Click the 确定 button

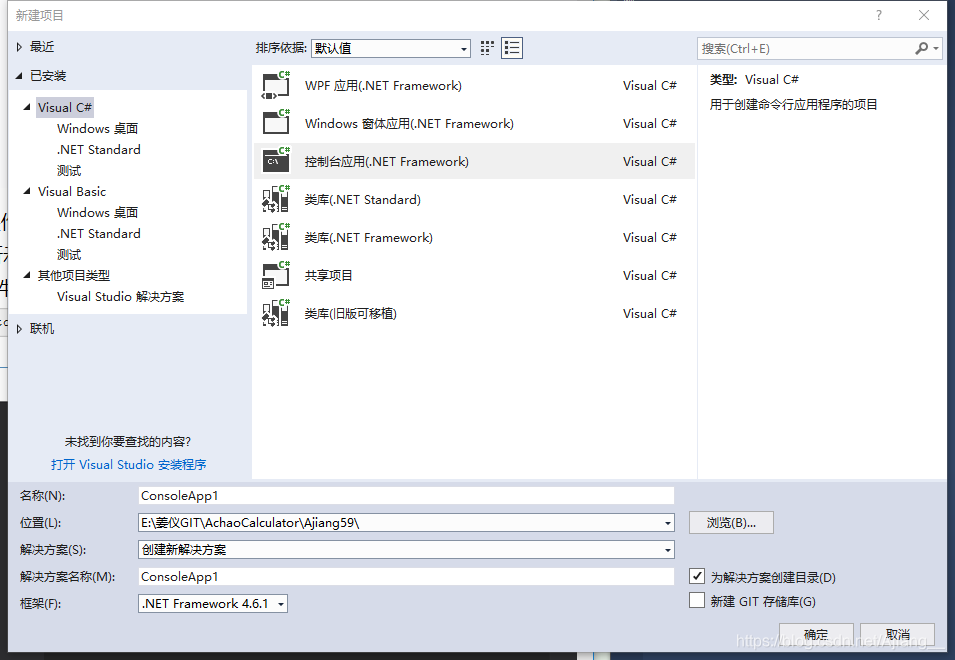click(816, 634)
